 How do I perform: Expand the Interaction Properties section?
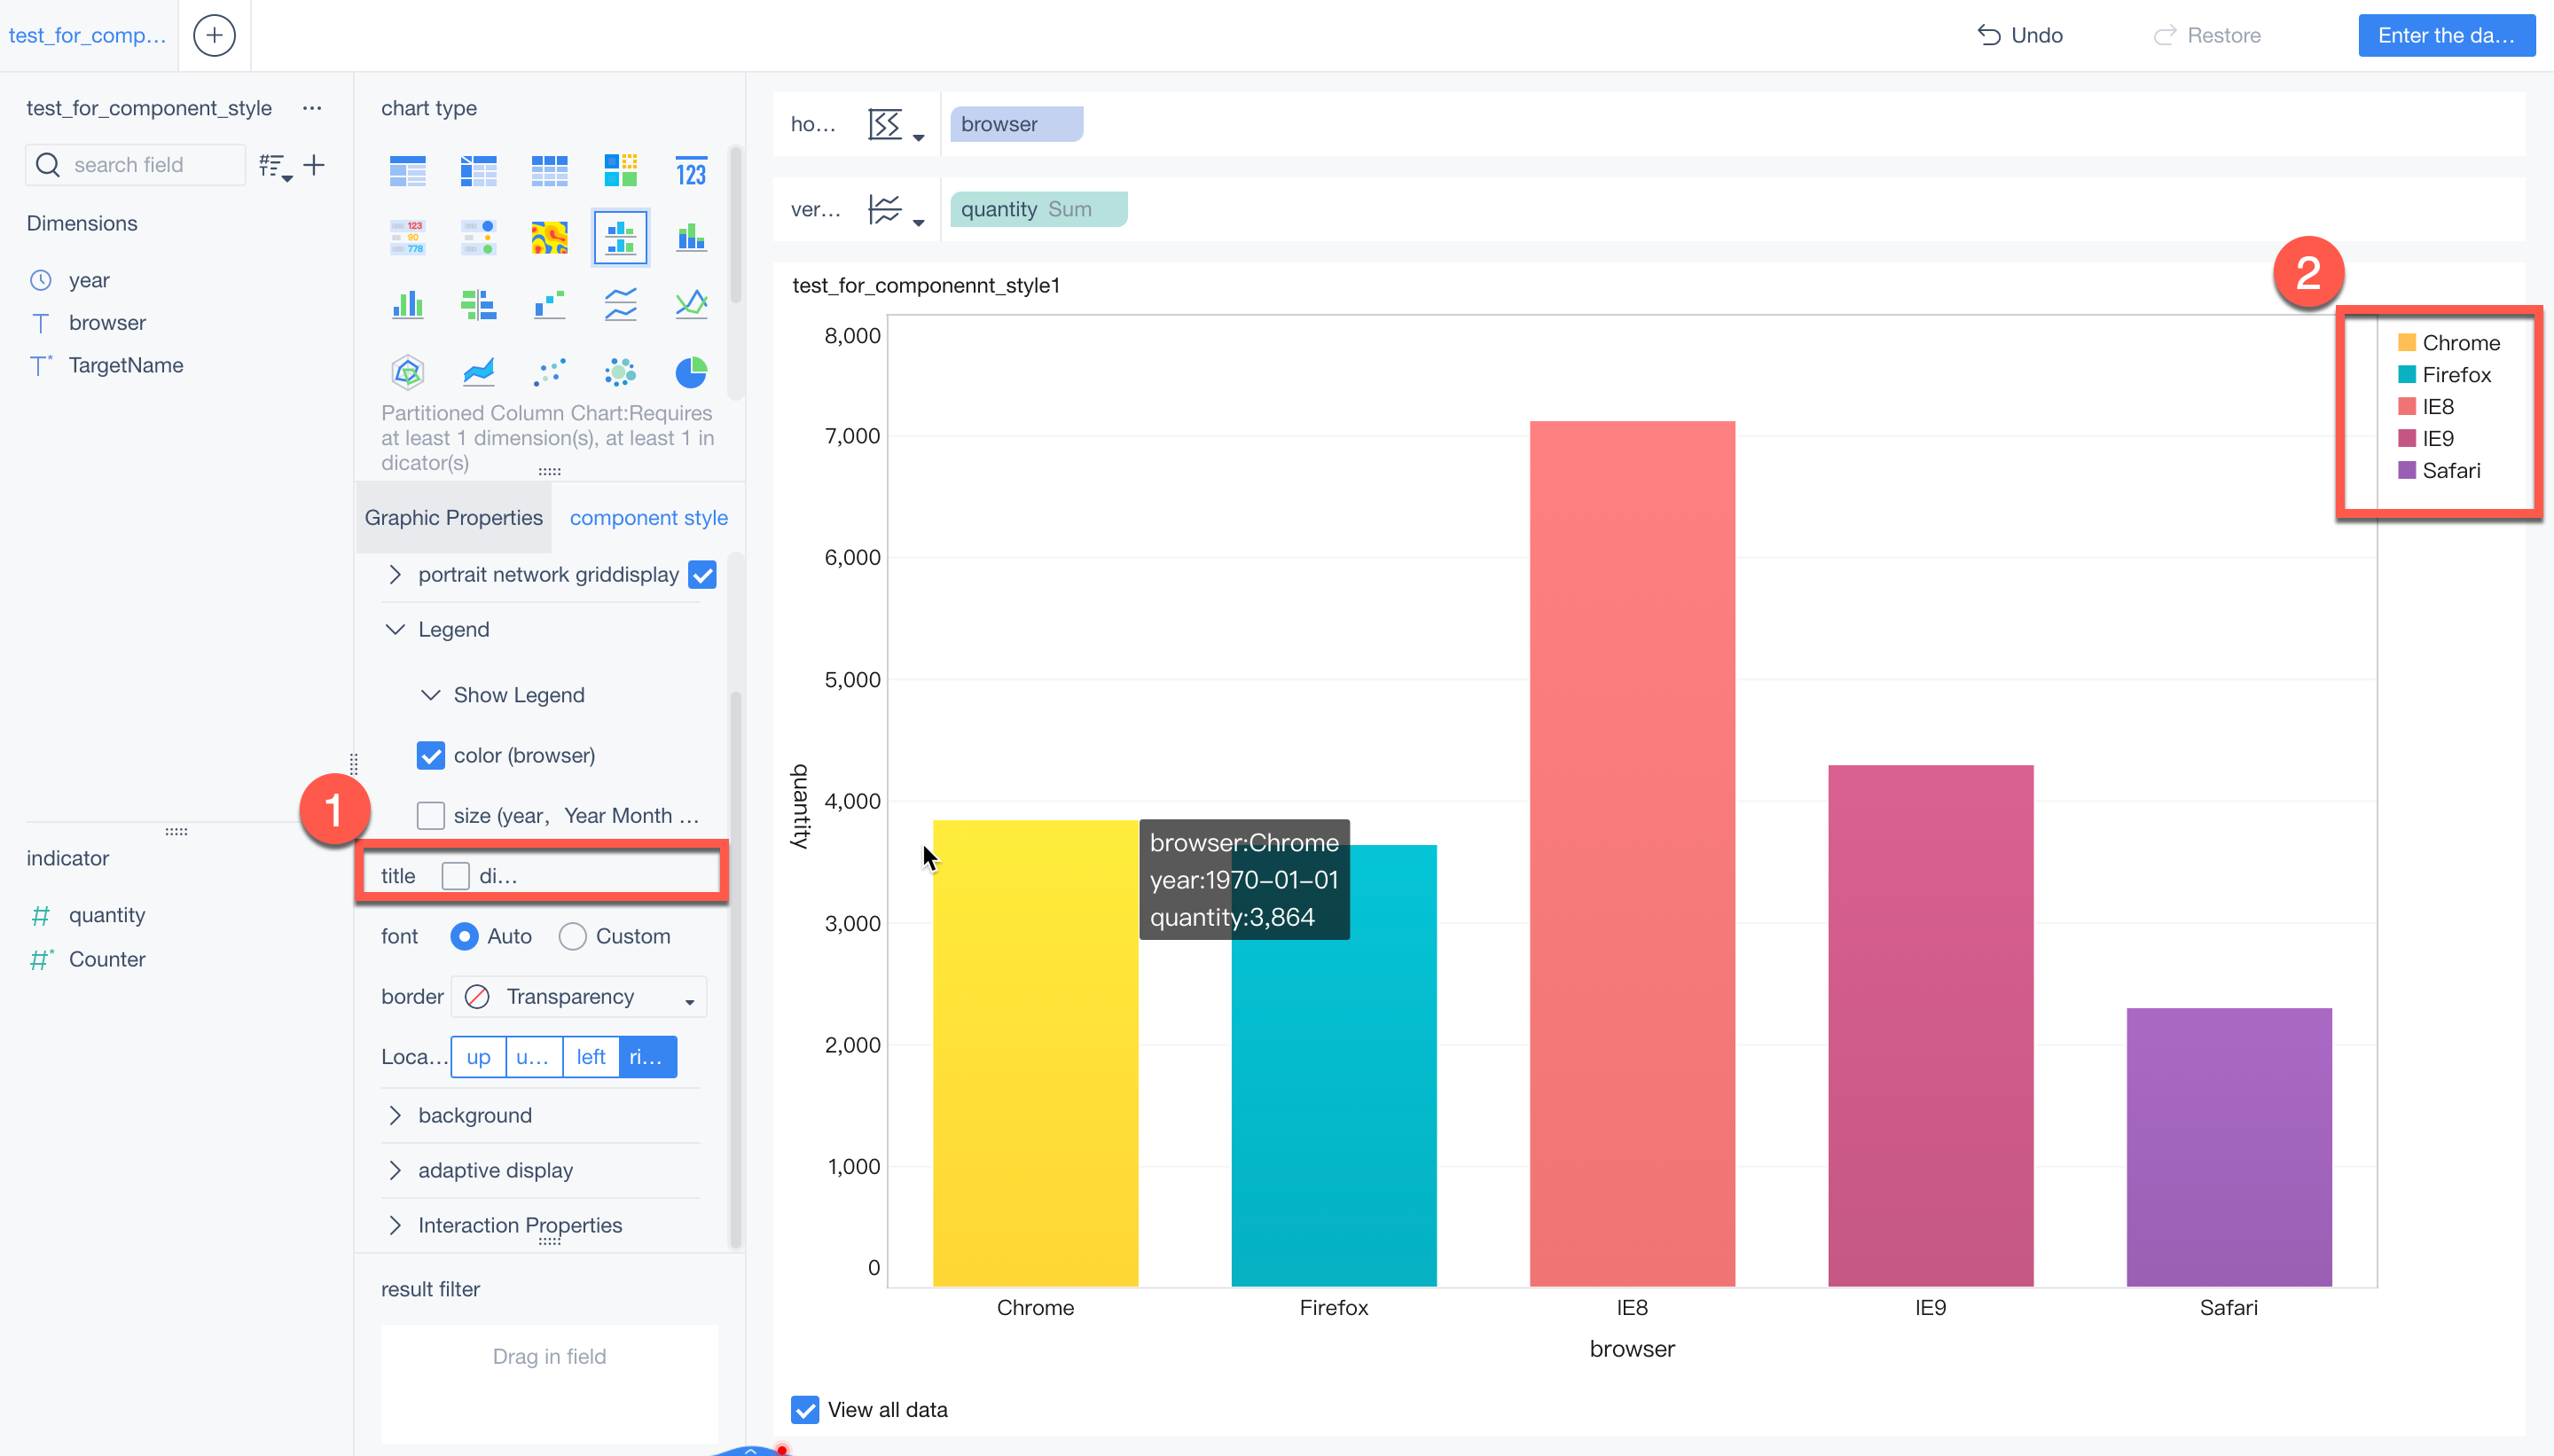[395, 1225]
